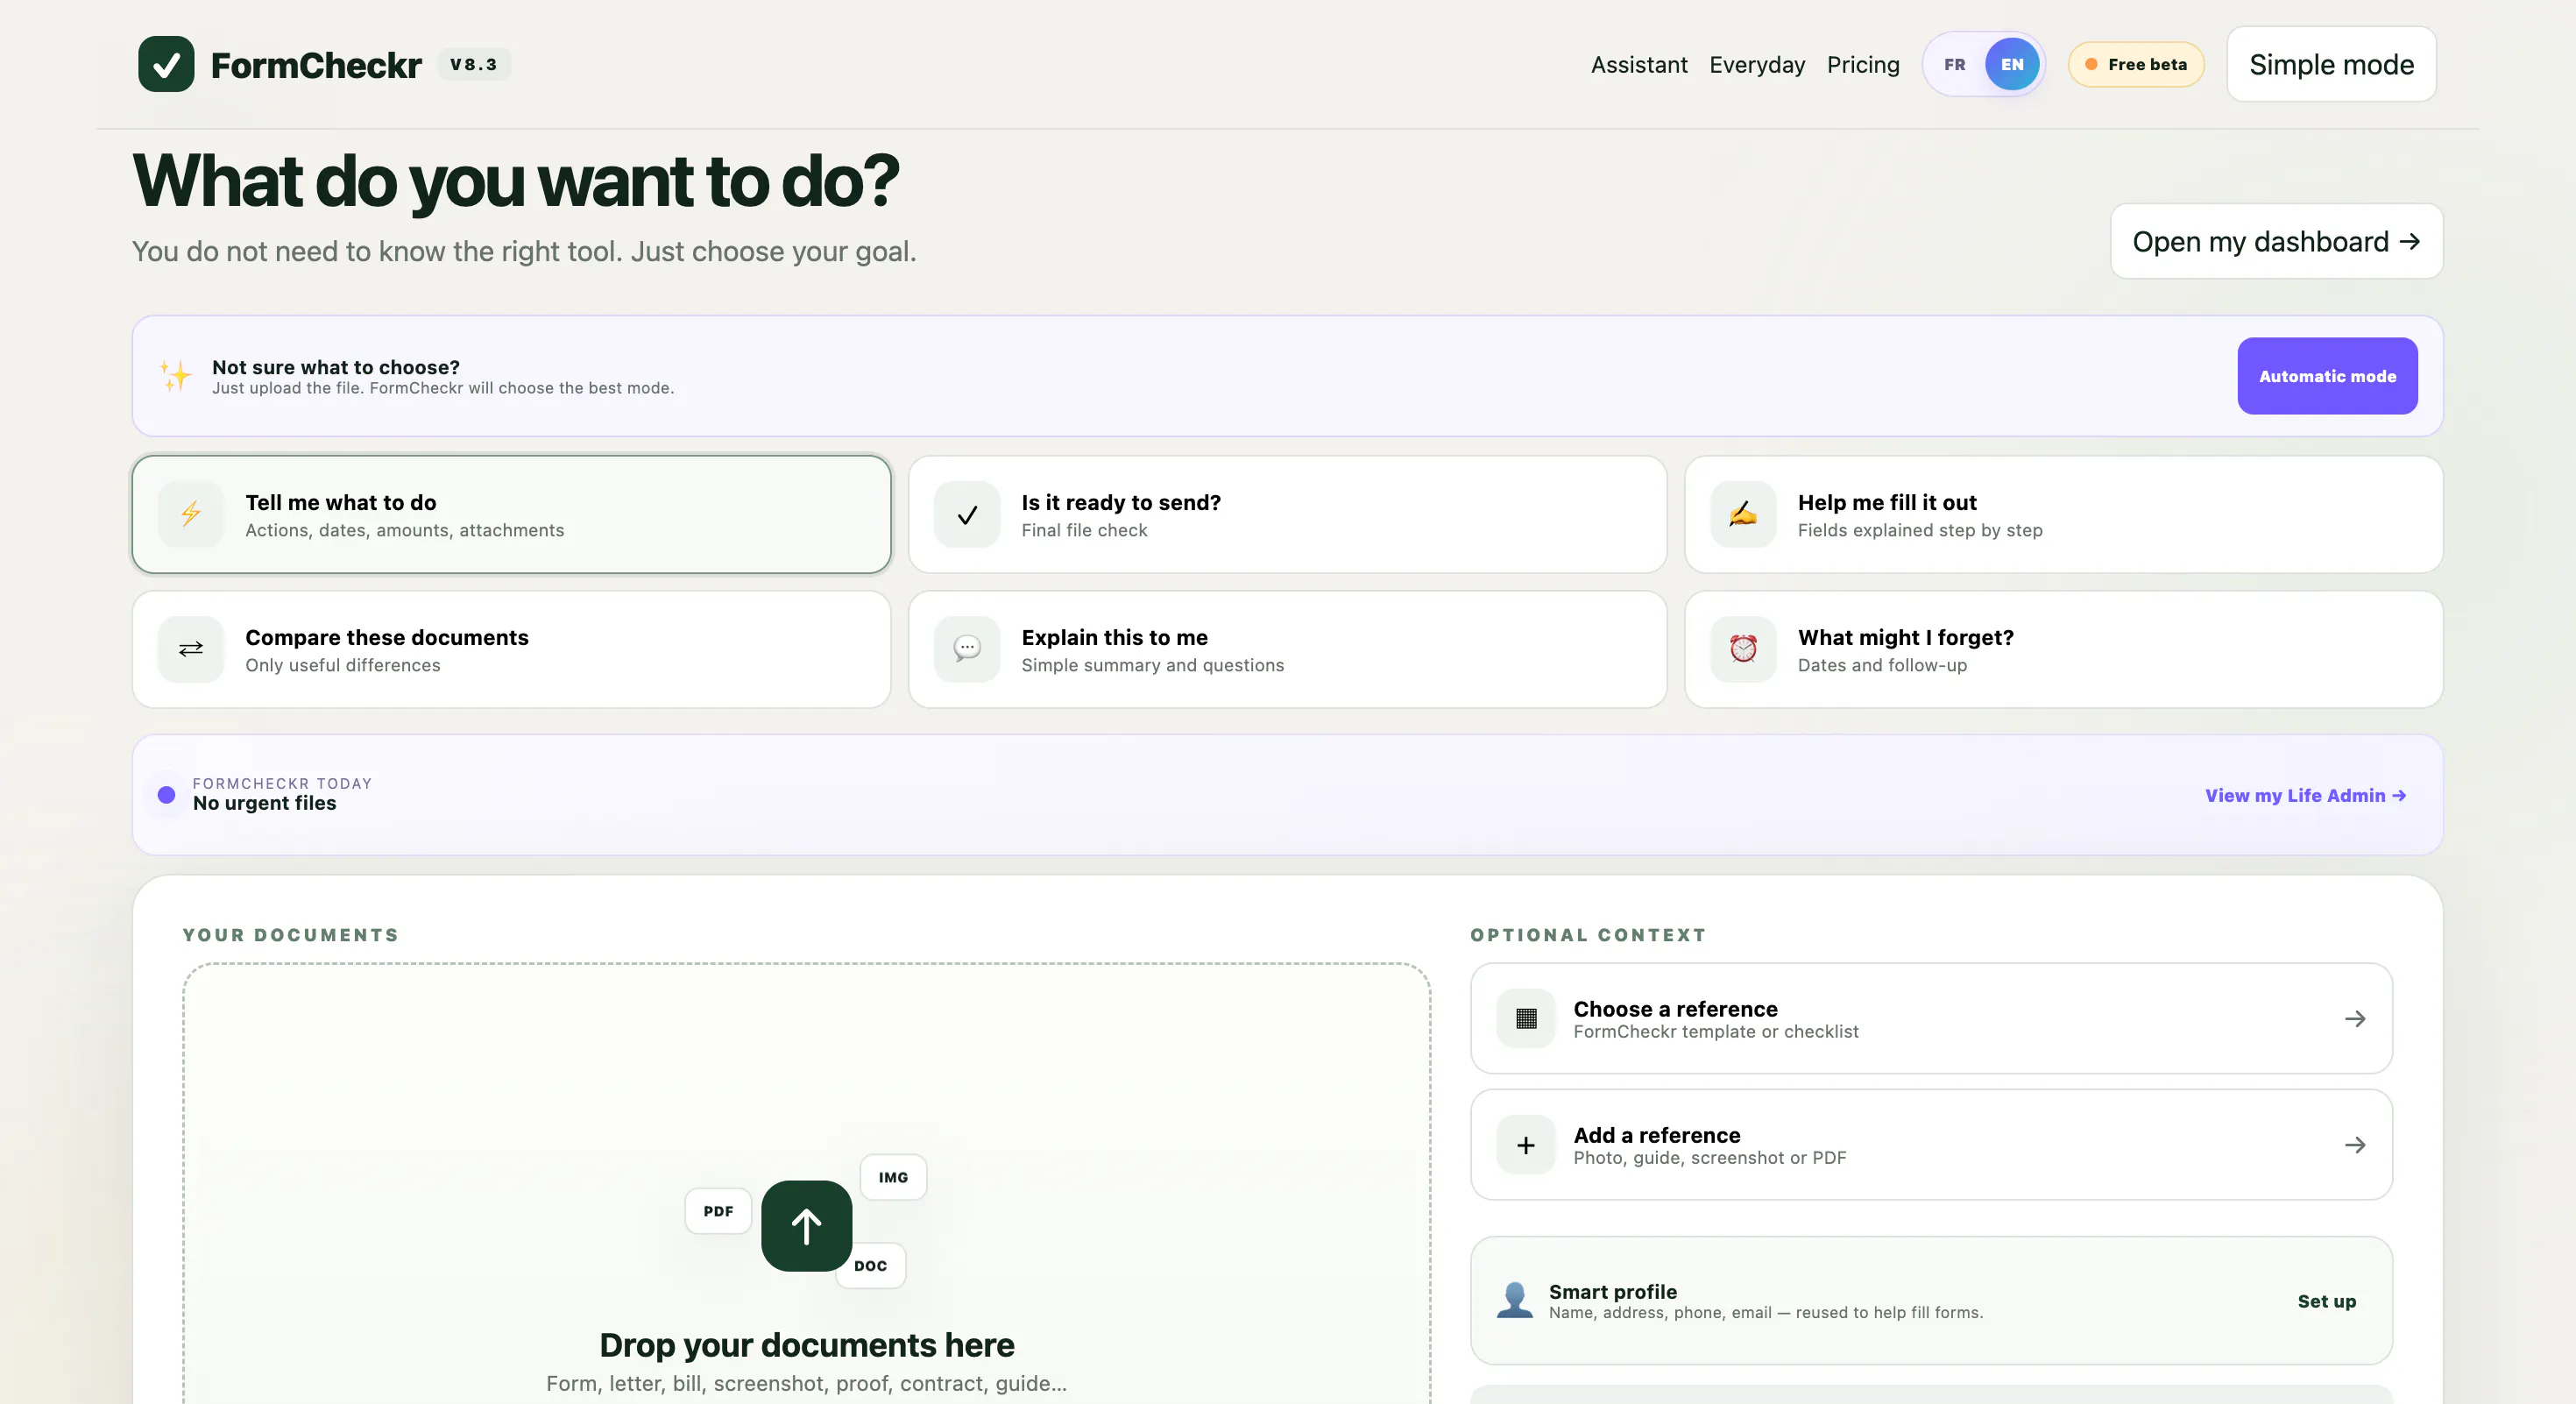This screenshot has height=1404, width=2576.
Task: Click the sparkles icon beside Not sure what to choose
Action: pos(176,376)
